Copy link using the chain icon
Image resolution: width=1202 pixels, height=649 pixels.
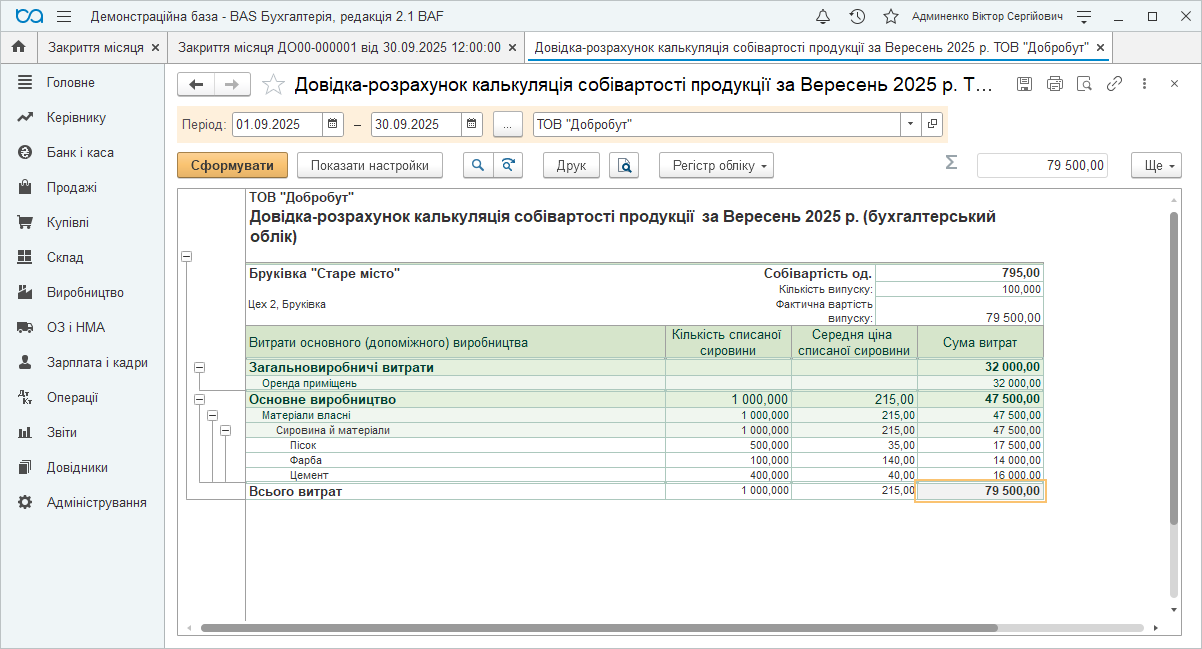pos(1114,85)
